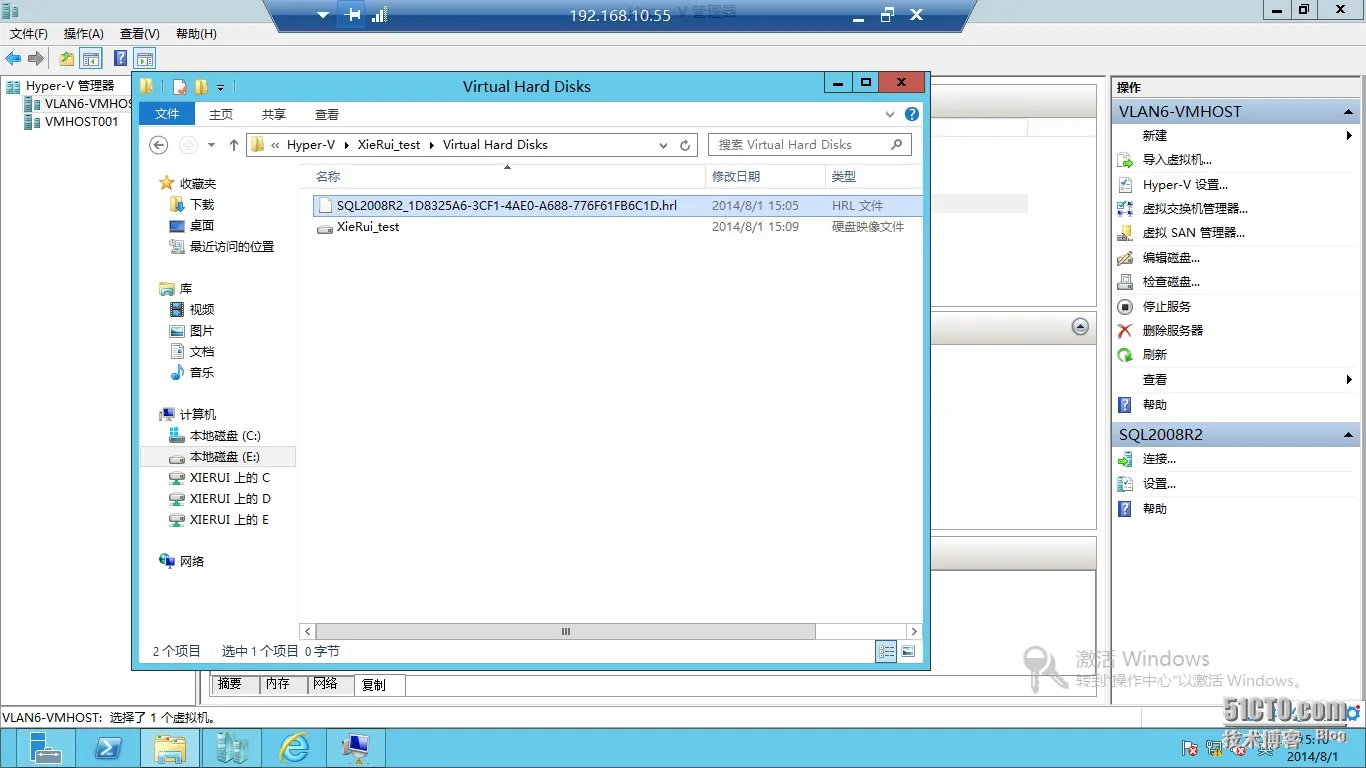1366x768 pixels.
Task: Click 刷新 in the actions pane
Action: pos(1154,354)
